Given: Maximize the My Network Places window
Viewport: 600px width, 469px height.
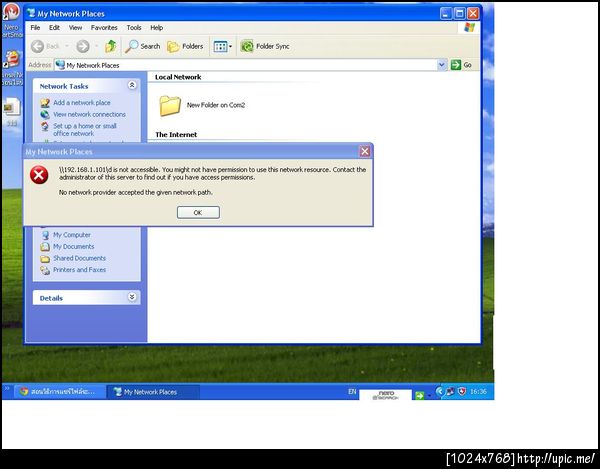Looking at the screenshot, I should click(459, 14).
